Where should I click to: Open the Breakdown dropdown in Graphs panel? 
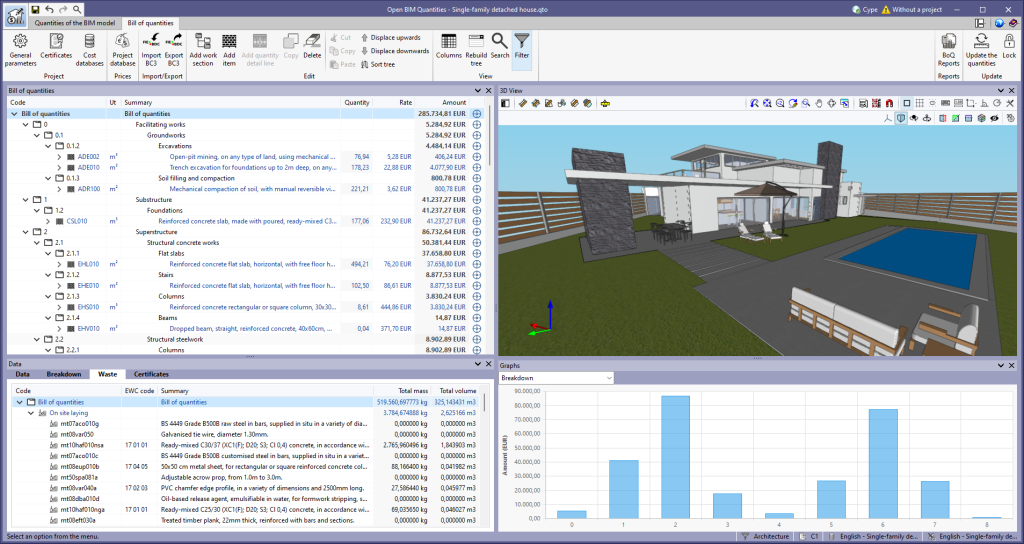click(555, 378)
